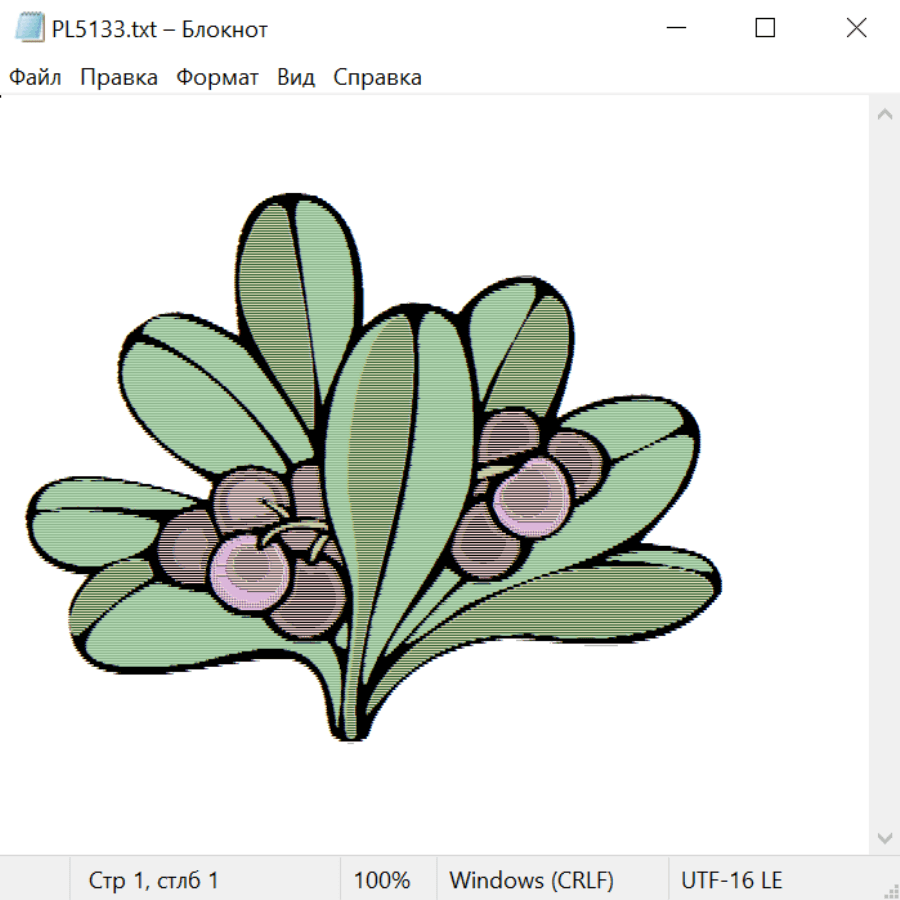Click the 'Стр 1, стлб 1' status indicator
Screen dimensions: 900x900
coord(153,881)
